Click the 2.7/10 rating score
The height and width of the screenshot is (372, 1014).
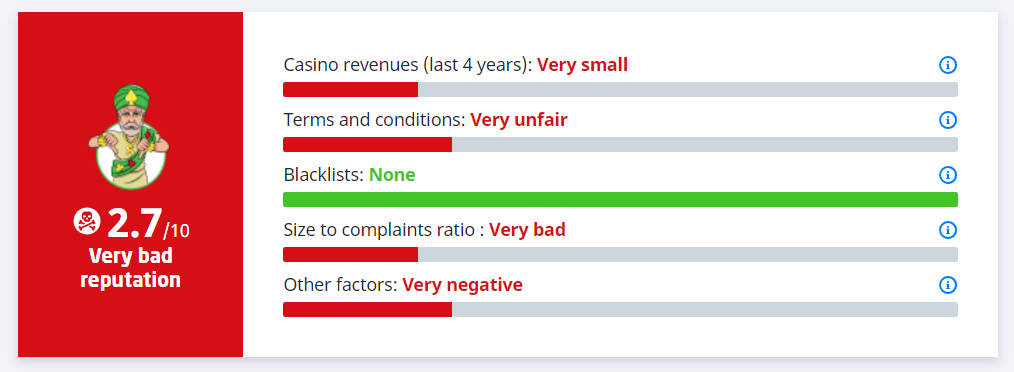click(148, 224)
